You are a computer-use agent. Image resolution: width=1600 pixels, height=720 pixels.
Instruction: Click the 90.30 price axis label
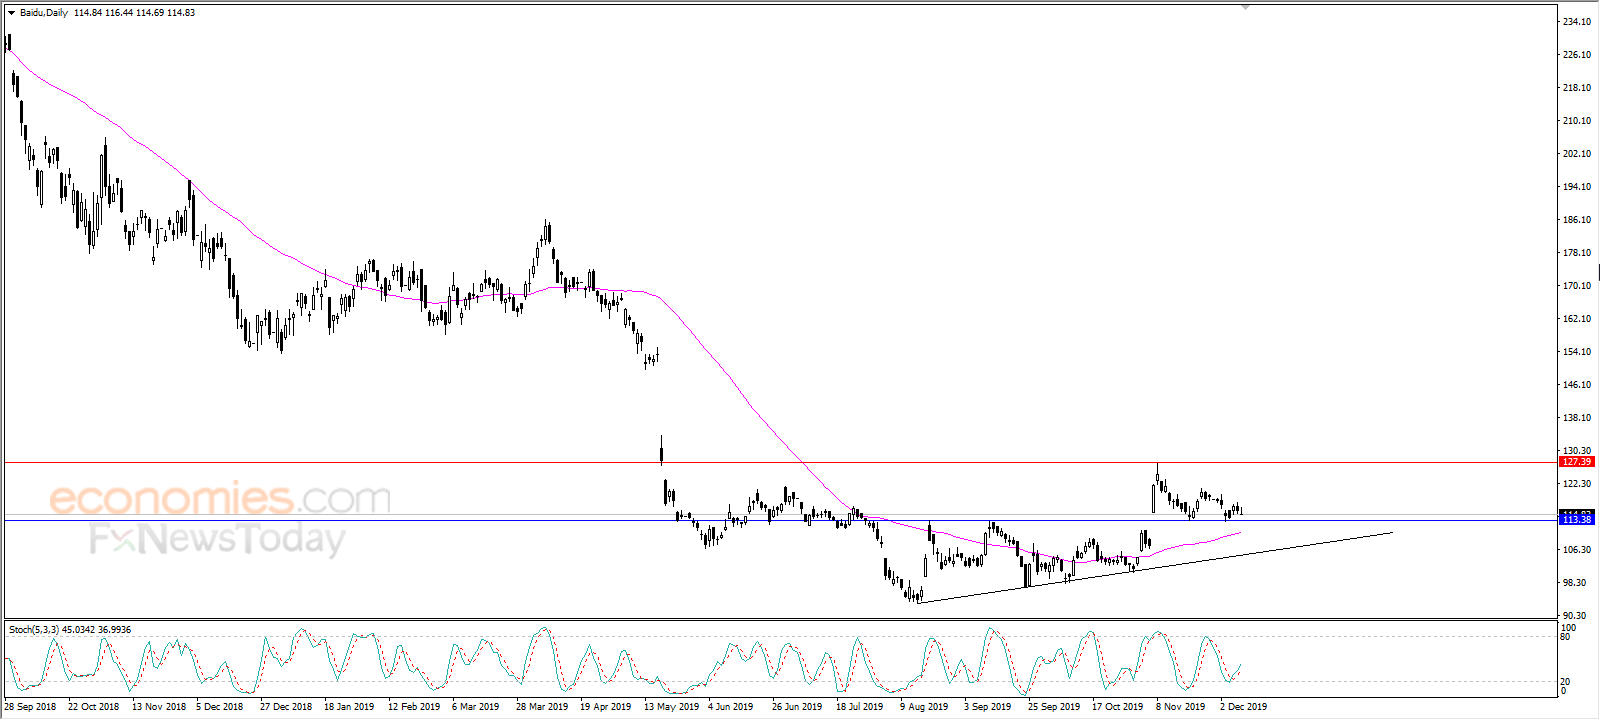[1574, 616]
